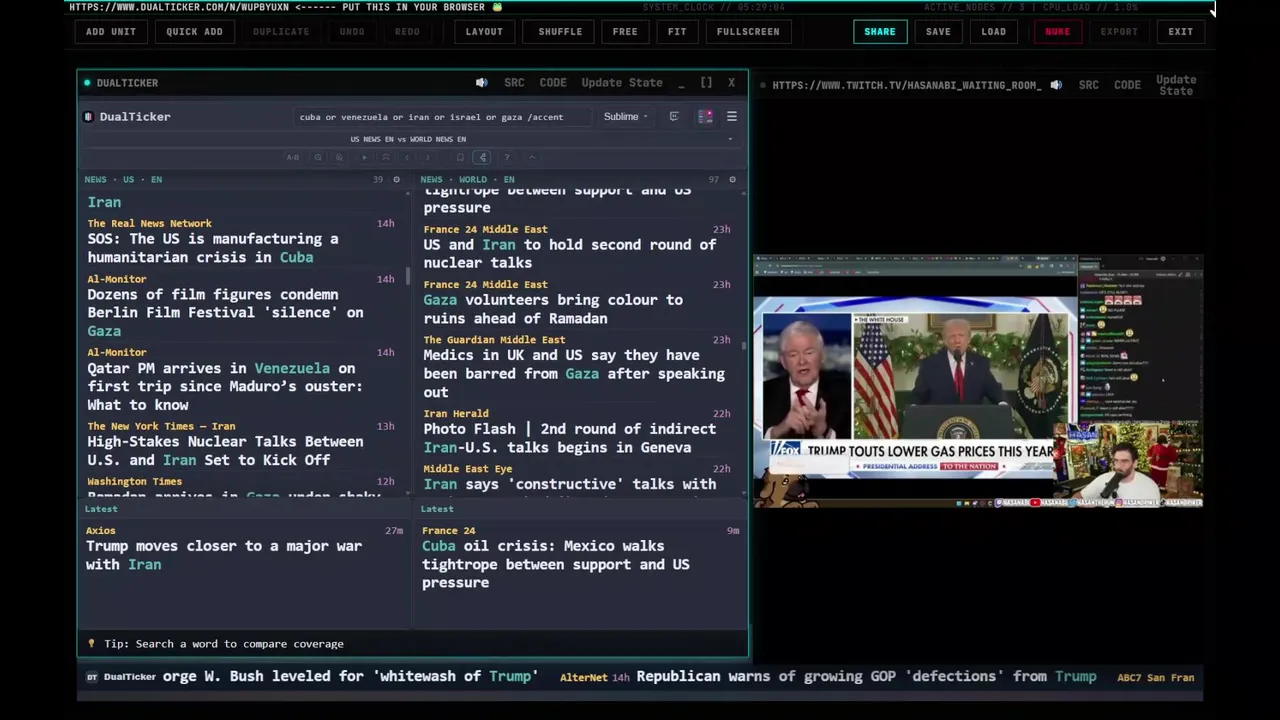The width and height of the screenshot is (1280, 720).
Task: Open Twitch icon in DualTicker header
Action: (x=674, y=117)
